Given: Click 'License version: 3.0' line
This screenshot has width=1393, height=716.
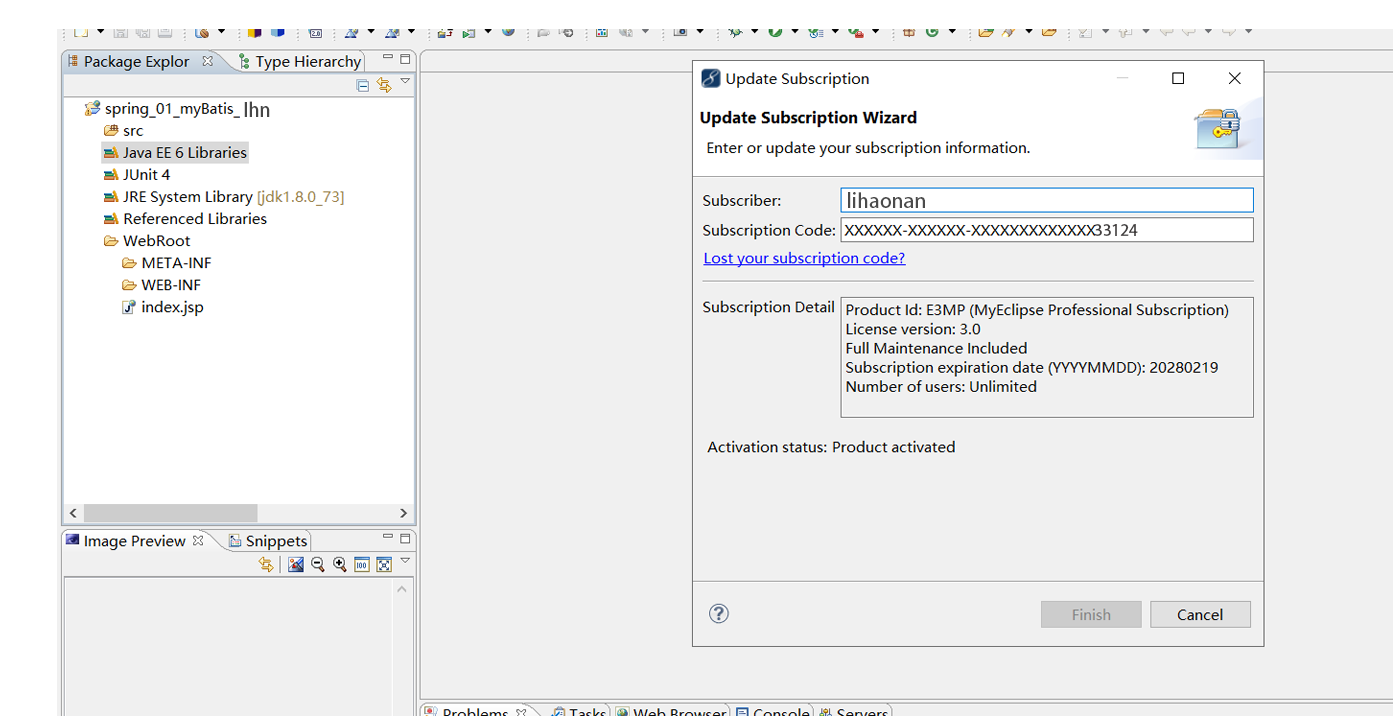Looking at the screenshot, I should (x=913, y=329).
